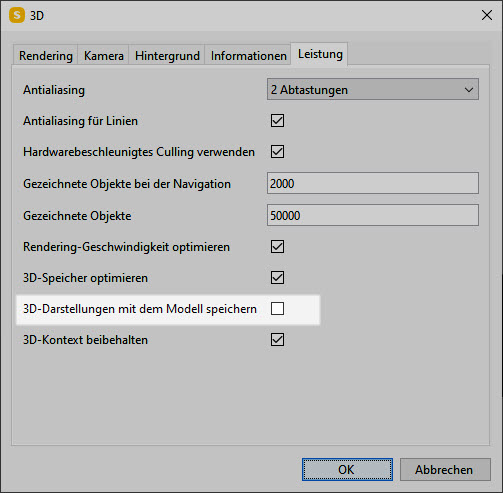Switch to the Rendering tab
This screenshot has width=503, height=493.
tap(46, 55)
